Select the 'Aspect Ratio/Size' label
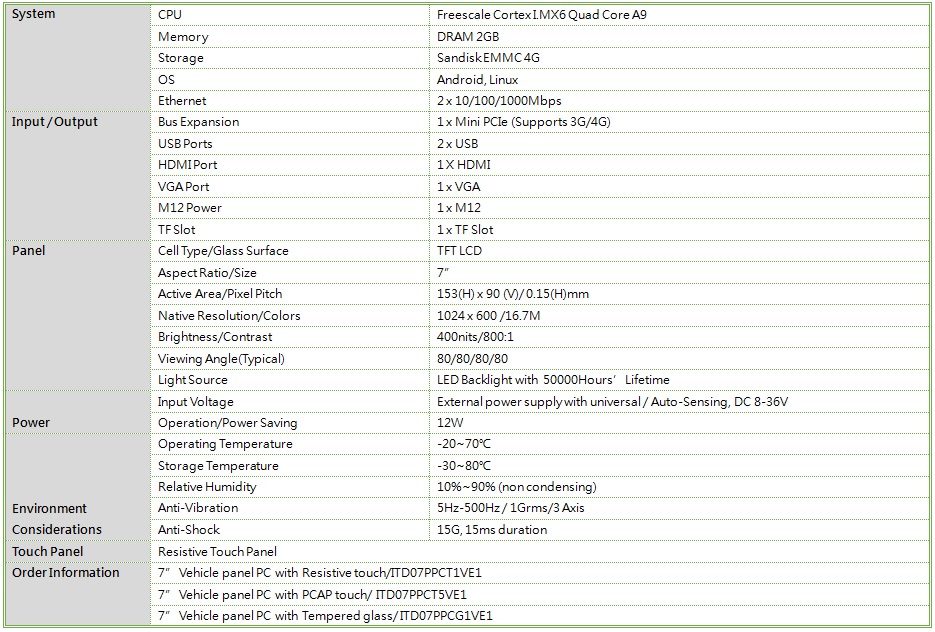The height and width of the screenshot is (632, 935). tap(207, 272)
